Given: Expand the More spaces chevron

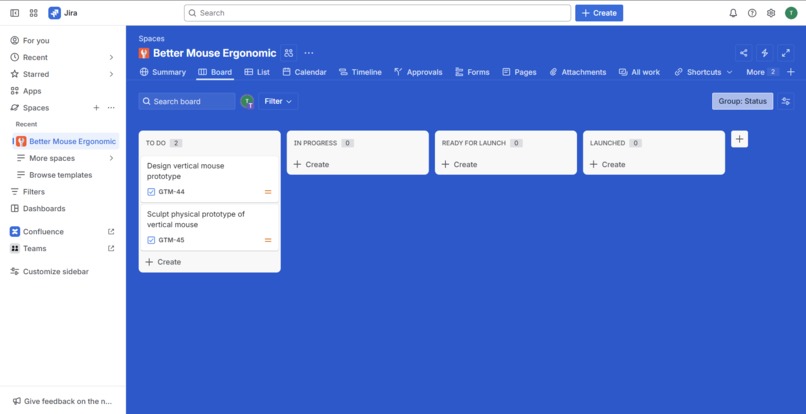Looking at the screenshot, I should (111, 158).
